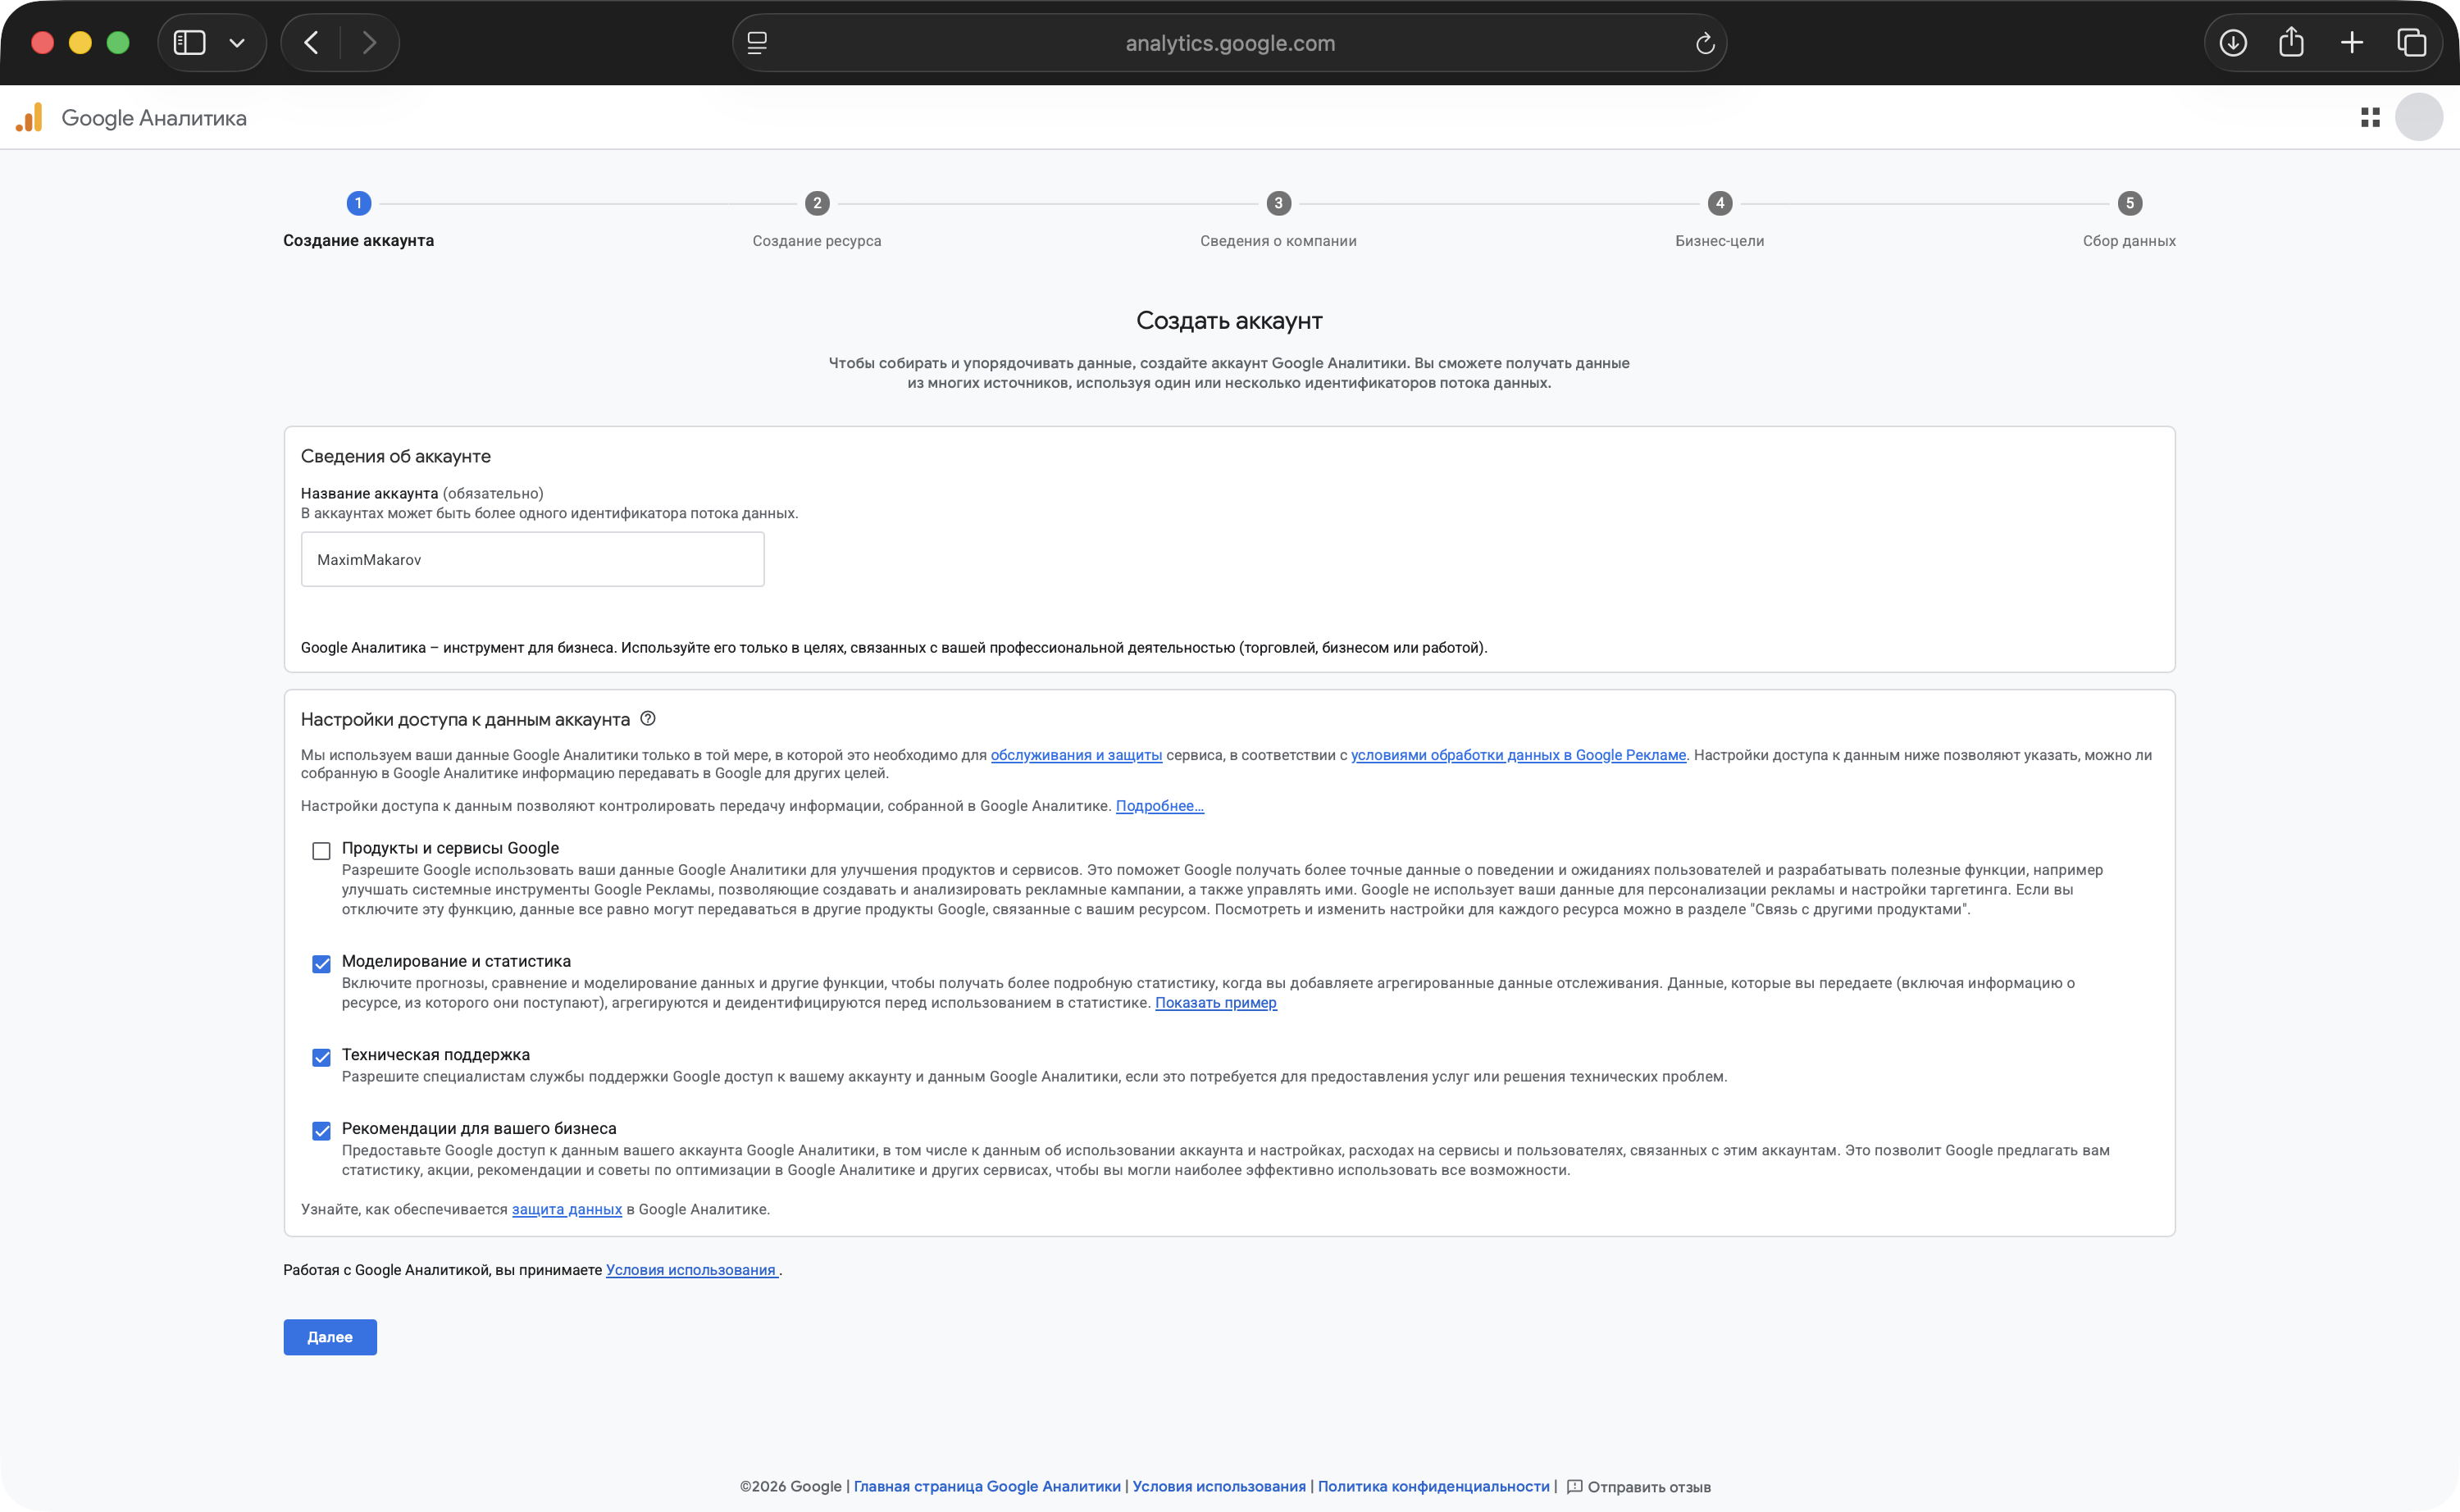
Task: Open a new tab with plus icon
Action: (2352, 43)
